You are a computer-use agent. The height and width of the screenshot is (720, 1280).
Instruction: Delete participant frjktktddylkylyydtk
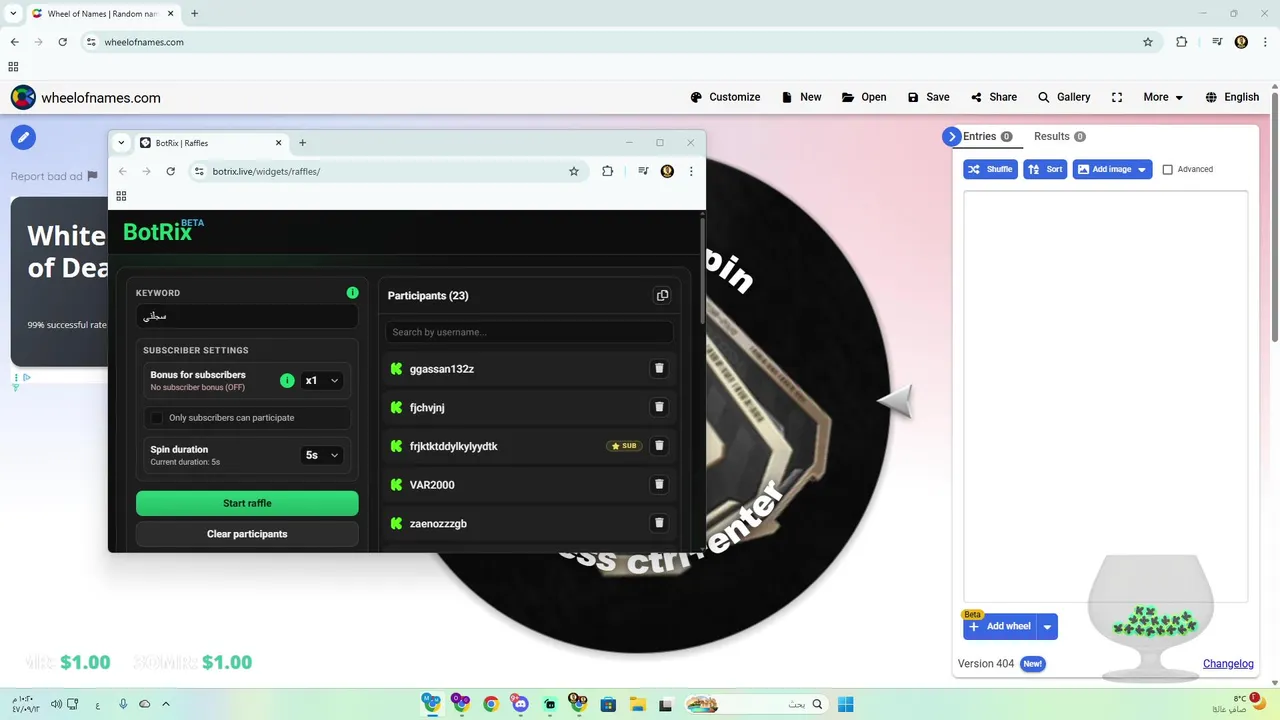coord(659,446)
